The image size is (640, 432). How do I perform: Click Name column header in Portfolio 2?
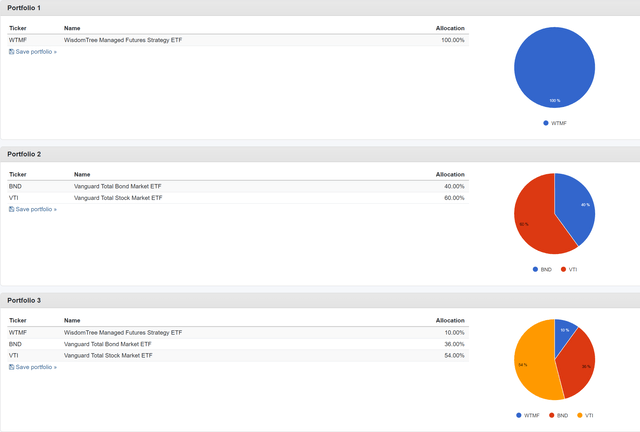pyautogui.click(x=82, y=174)
